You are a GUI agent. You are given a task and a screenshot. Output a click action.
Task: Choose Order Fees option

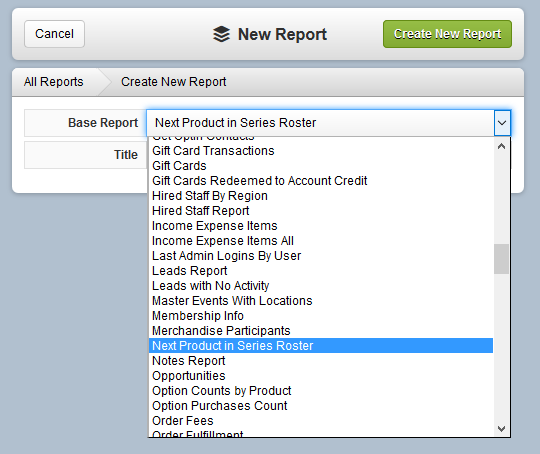point(321,421)
